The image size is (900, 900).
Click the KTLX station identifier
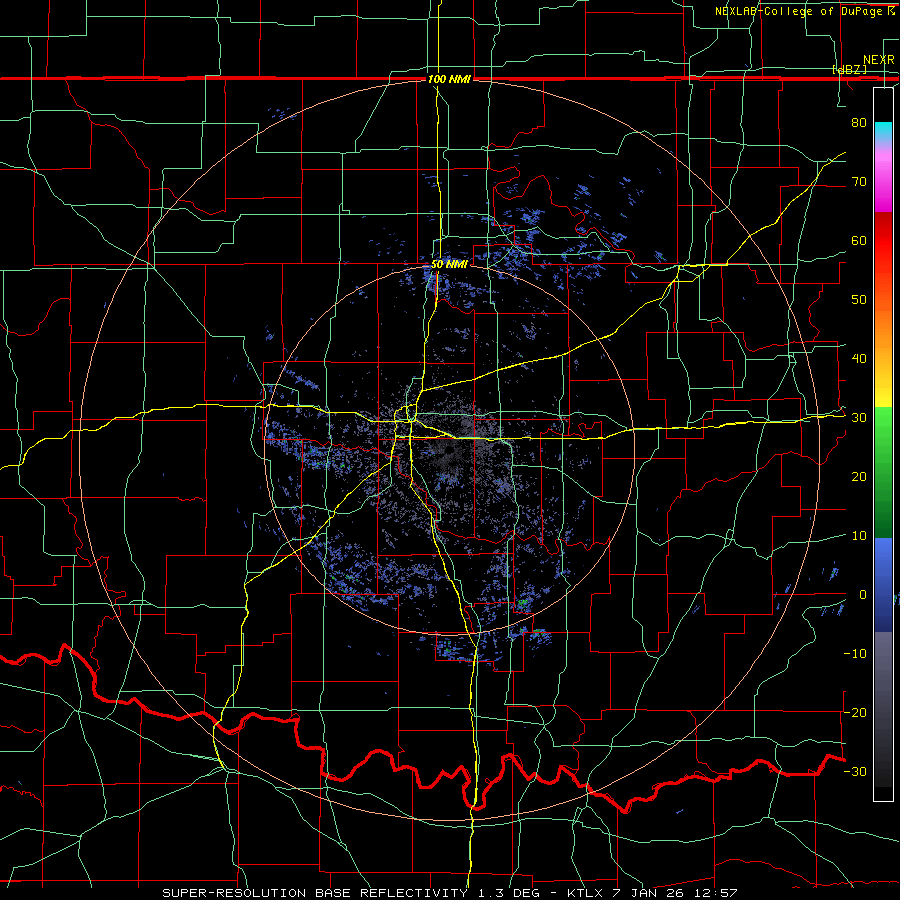(587, 893)
